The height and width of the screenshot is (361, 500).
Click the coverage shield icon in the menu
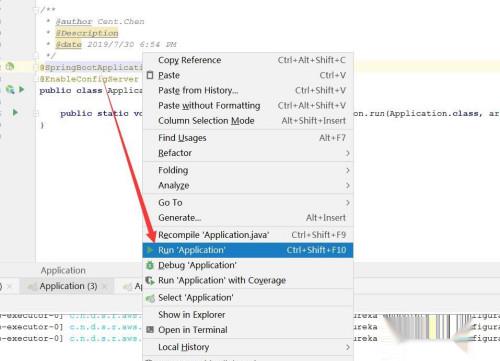(150, 280)
